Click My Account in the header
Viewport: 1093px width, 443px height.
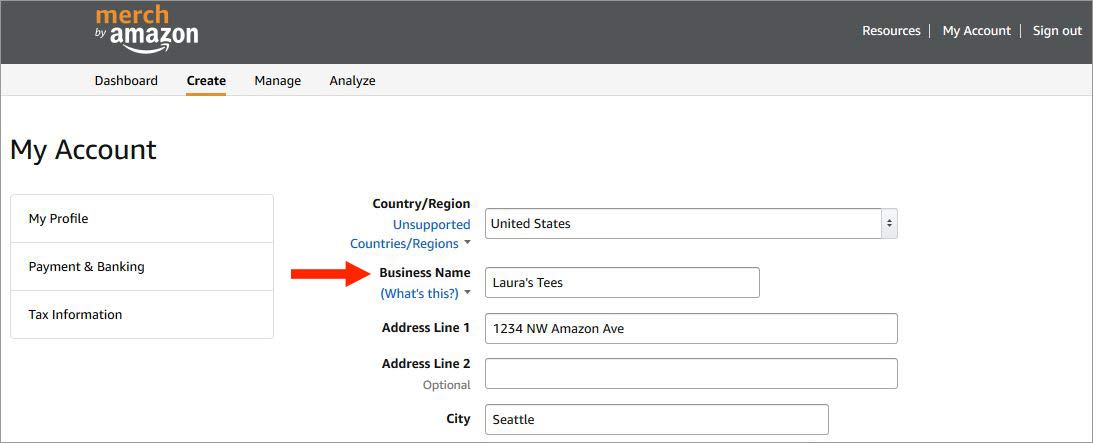[x=976, y=31]
